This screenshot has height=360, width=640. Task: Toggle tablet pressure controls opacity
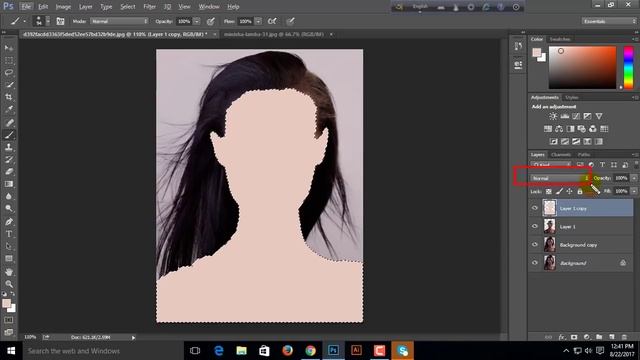pyautogui.click(x=211, y=21)
